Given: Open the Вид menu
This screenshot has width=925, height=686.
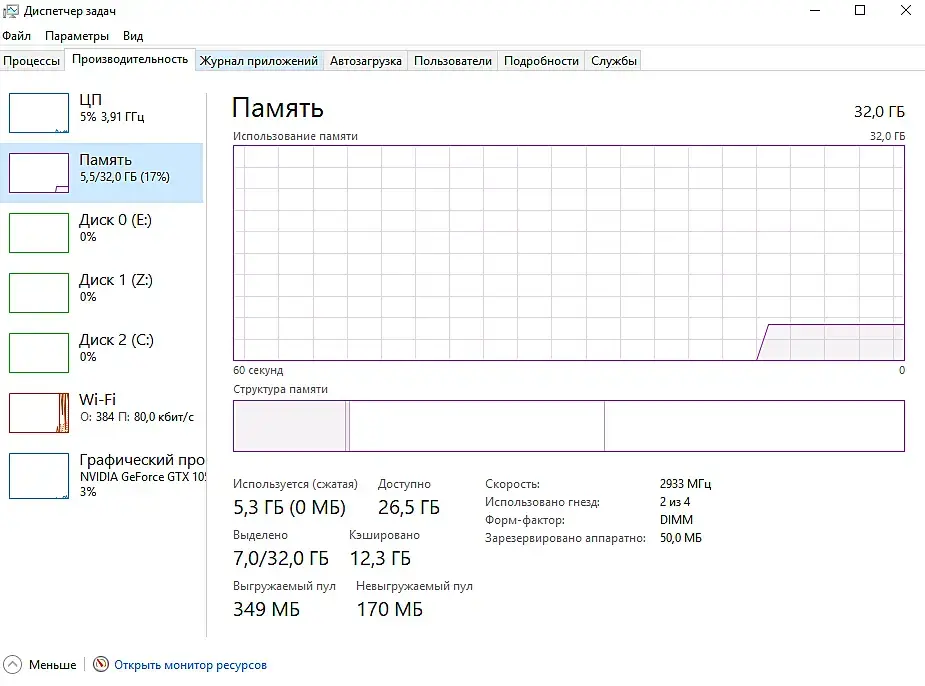Looking at the screenshot, I should pyautogui.click(x=133, y=36).
